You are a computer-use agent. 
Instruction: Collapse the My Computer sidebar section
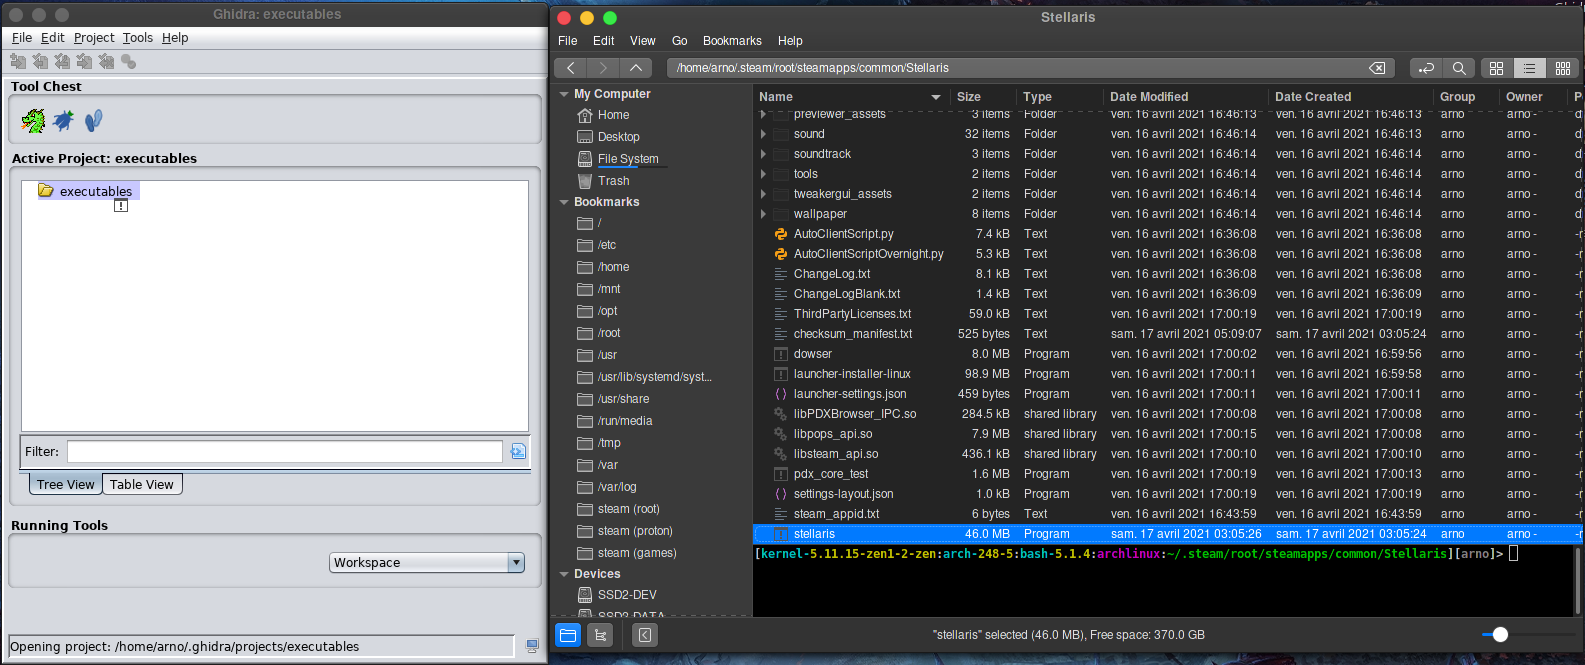(x=564, y=94)
